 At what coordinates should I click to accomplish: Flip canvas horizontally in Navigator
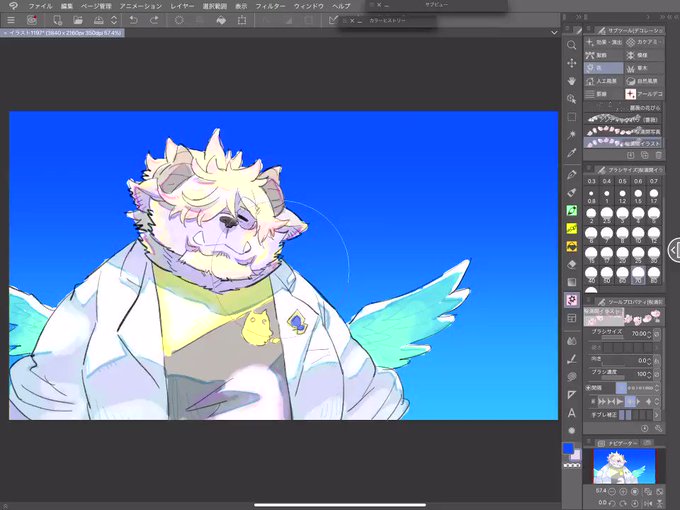point(647,503)
